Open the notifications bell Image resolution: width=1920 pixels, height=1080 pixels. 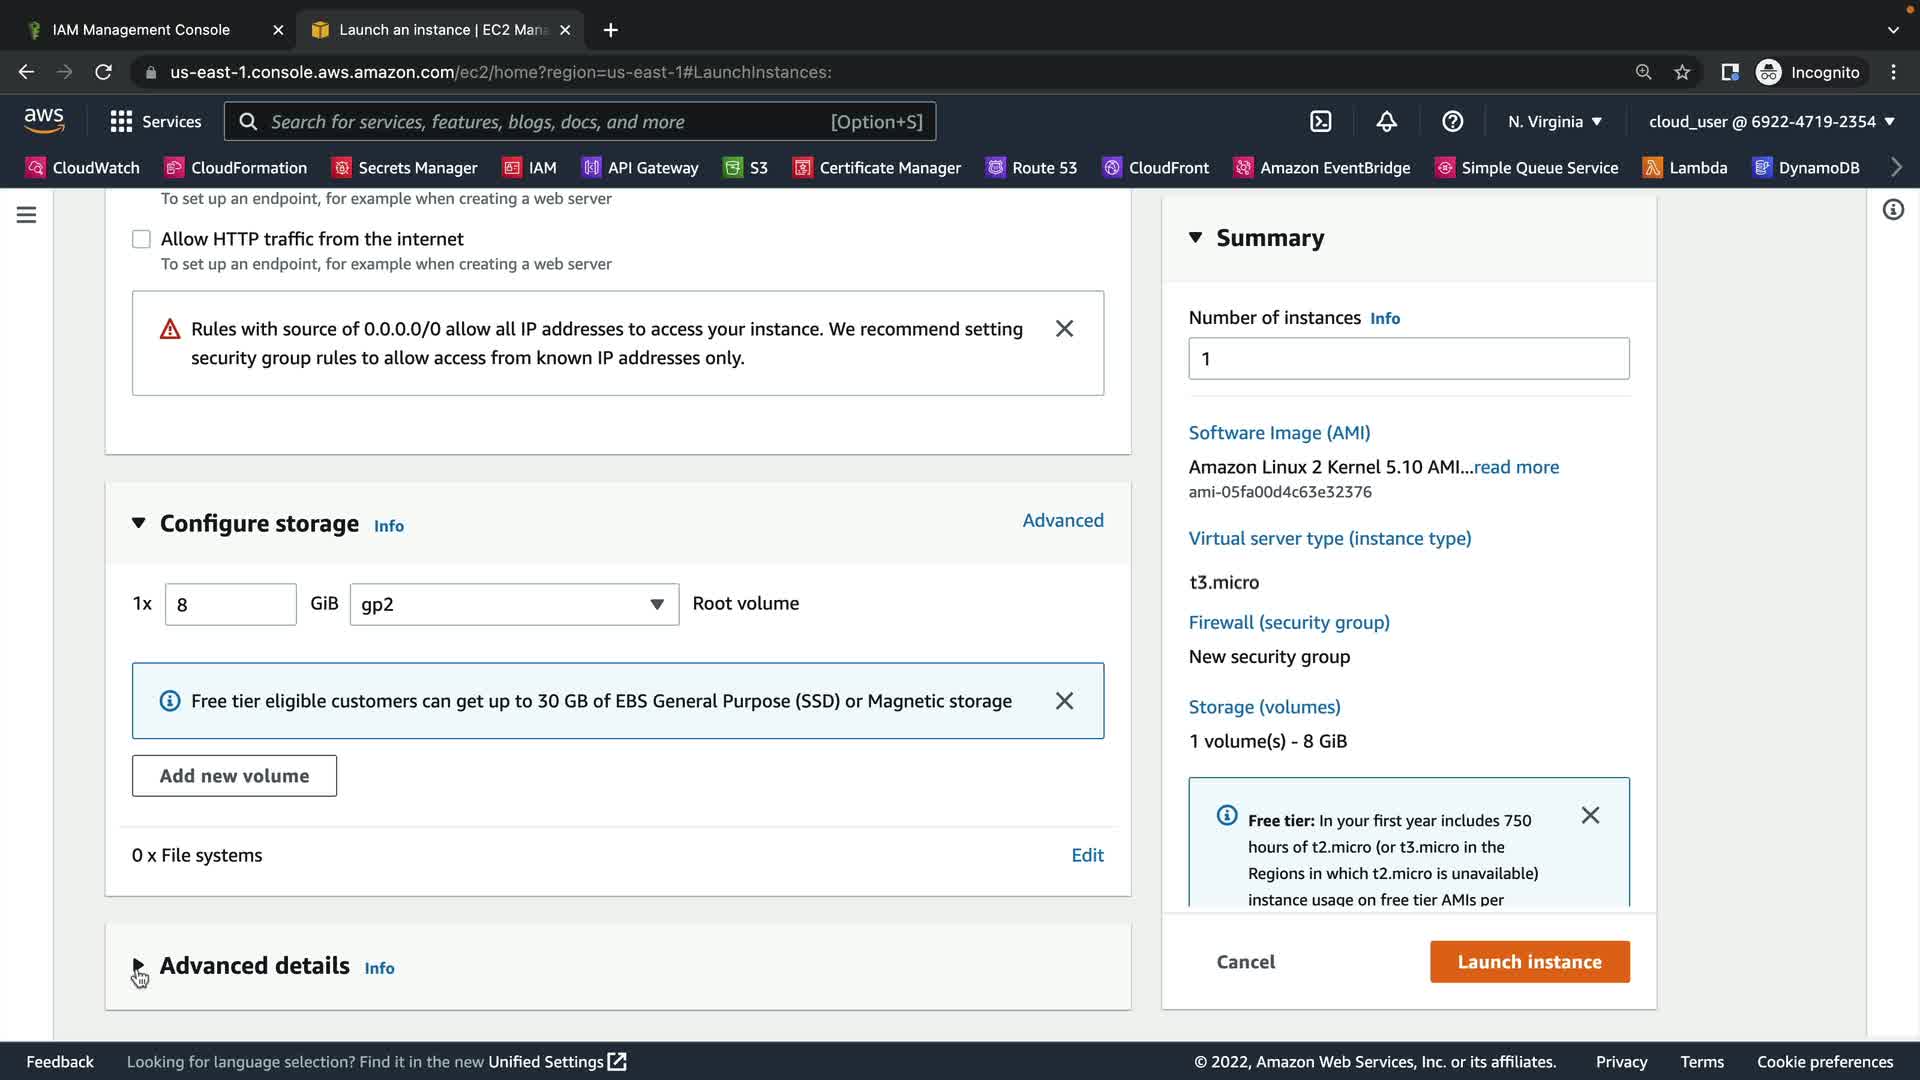pos(1386,122)
